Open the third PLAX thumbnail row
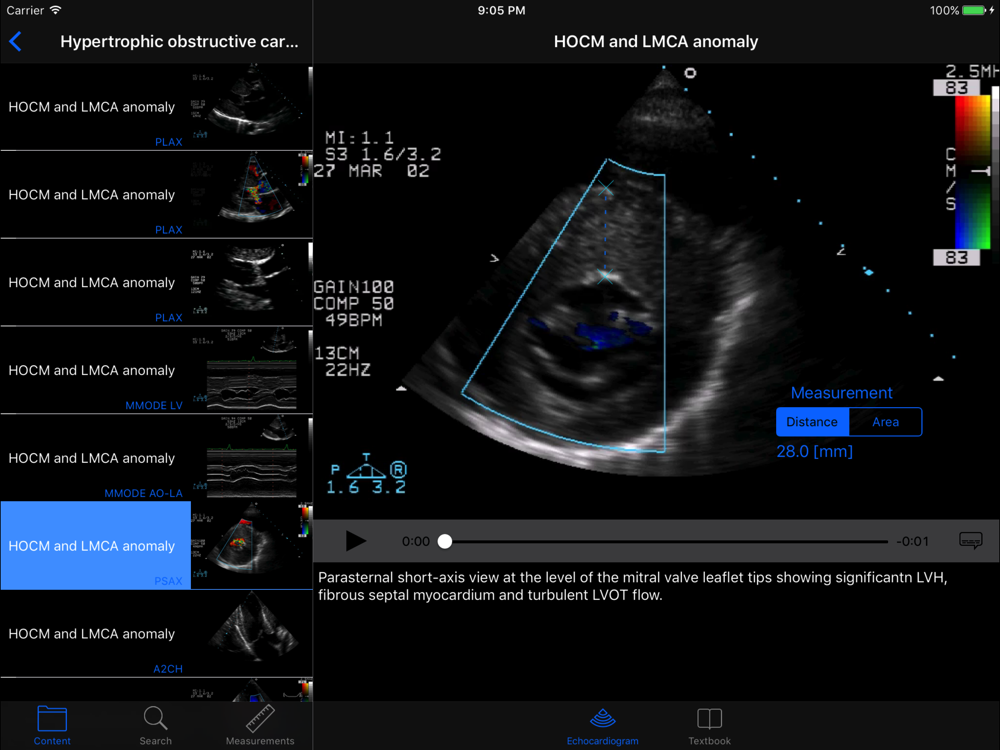The width and height of the screenshot is (1000, 750). [x=156, y=283]
